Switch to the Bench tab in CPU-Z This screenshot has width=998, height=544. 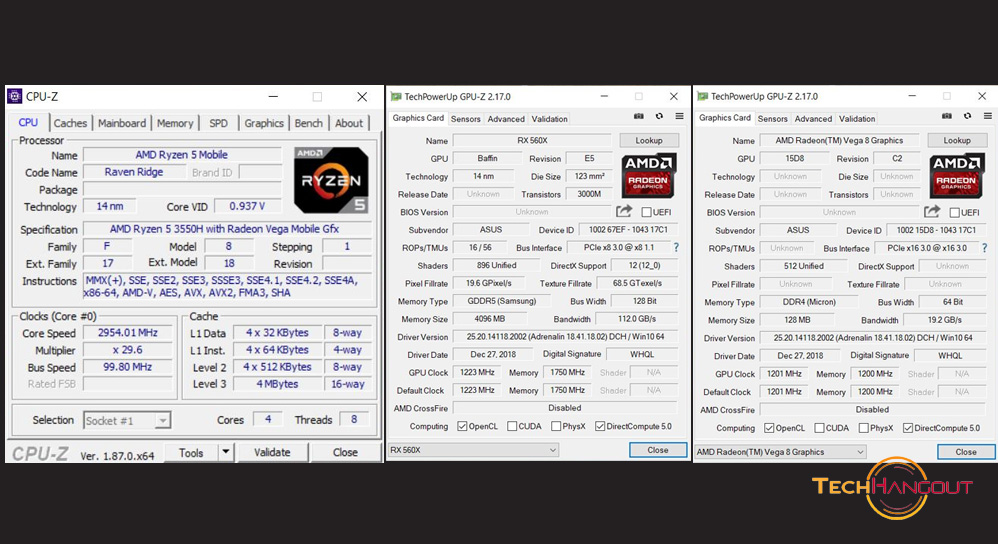(309, 123)
